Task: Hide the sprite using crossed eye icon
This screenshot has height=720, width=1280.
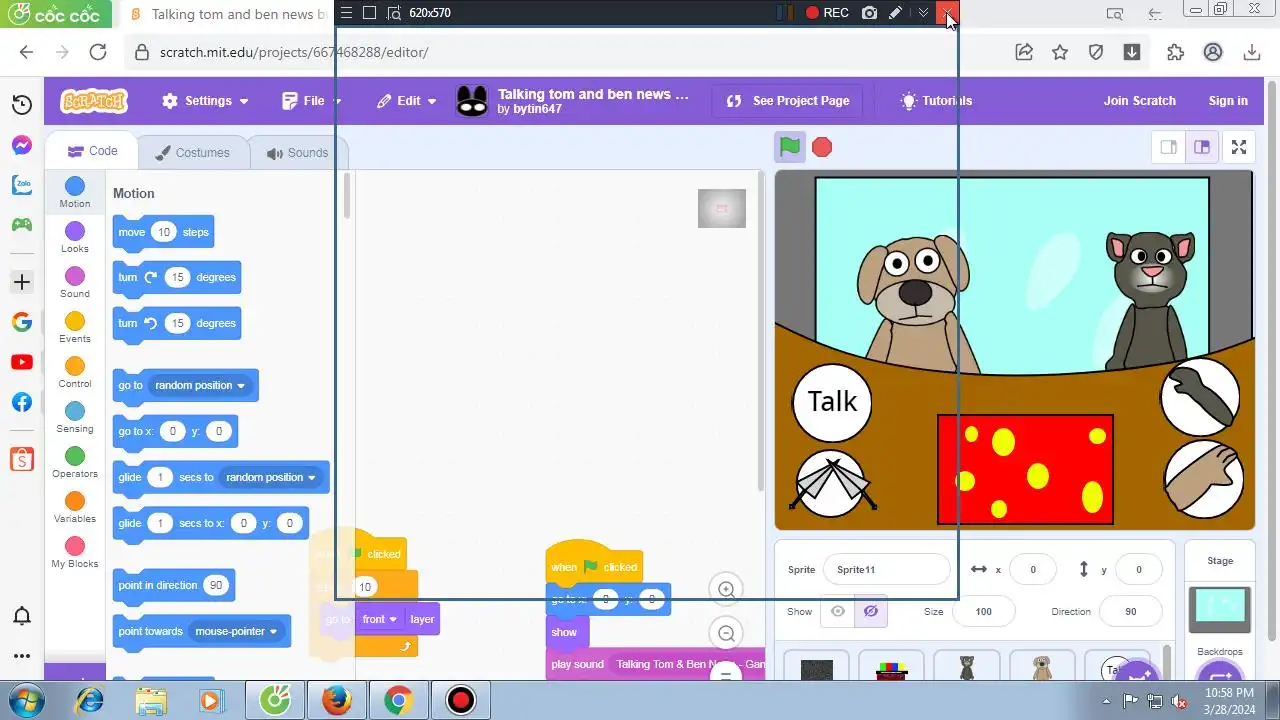Action: (x=870, y=611)
